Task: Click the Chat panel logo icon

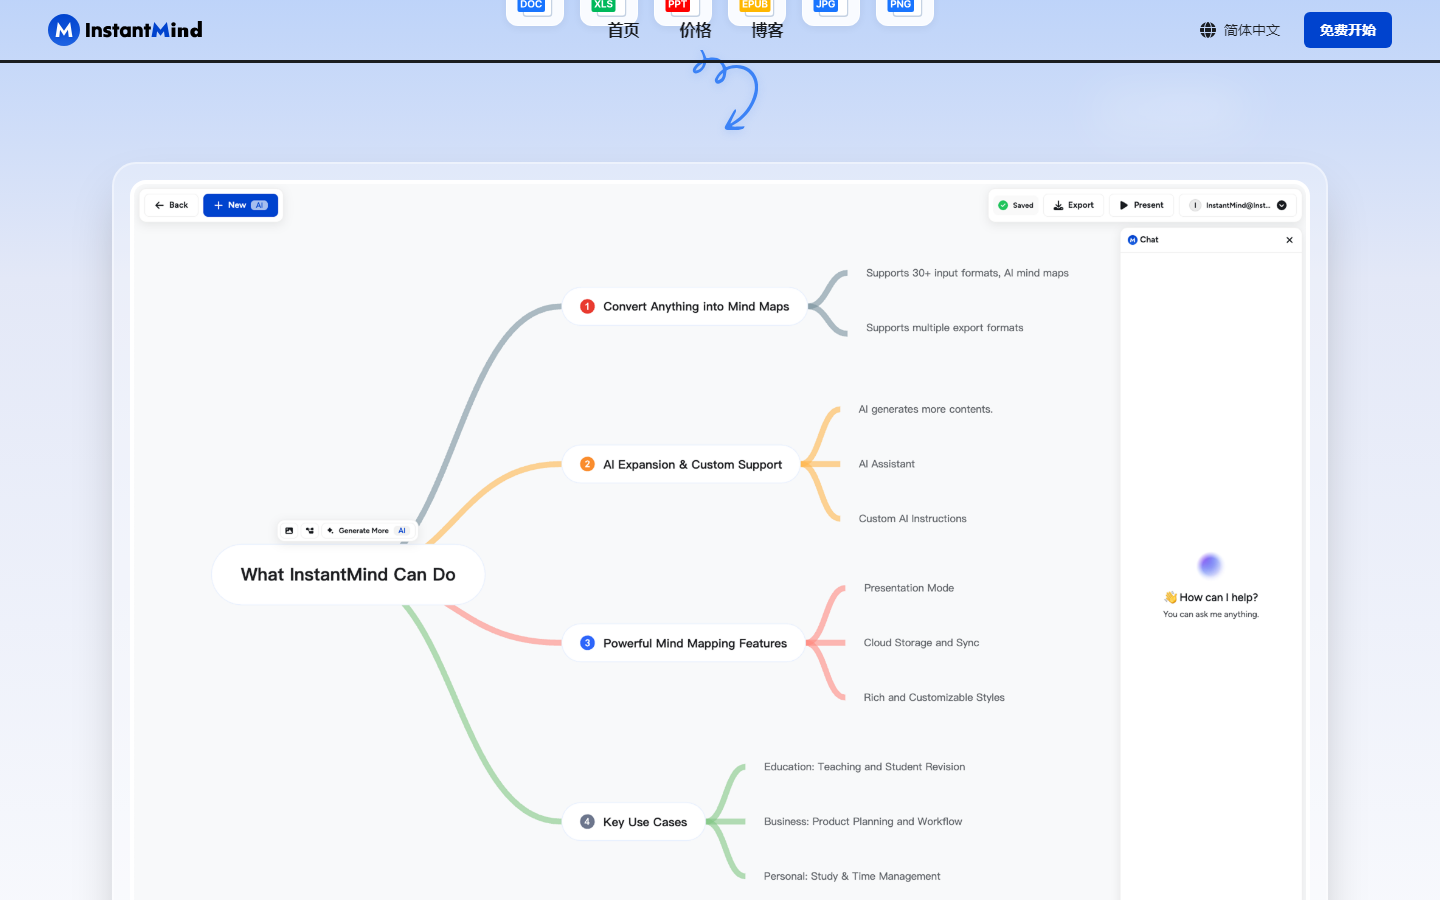Action: coord(1133,240)
